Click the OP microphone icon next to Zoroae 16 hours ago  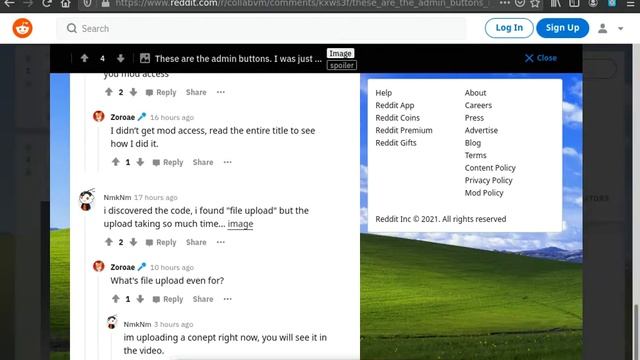pos(142,117)
